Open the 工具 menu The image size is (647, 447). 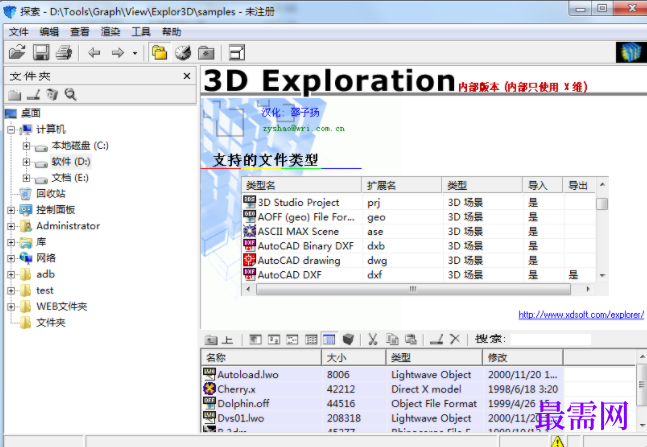point(141,32)
